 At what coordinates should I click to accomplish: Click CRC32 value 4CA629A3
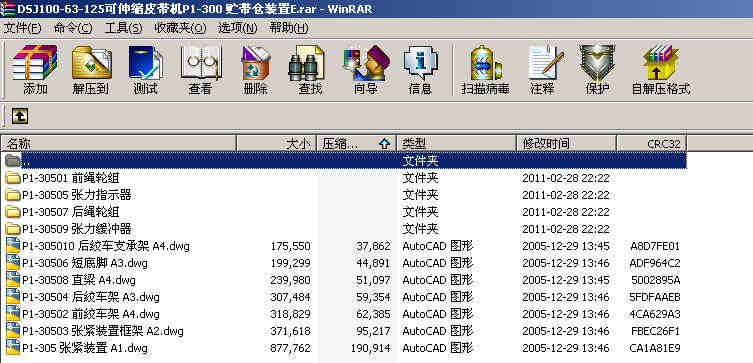(x=655, y=315)
